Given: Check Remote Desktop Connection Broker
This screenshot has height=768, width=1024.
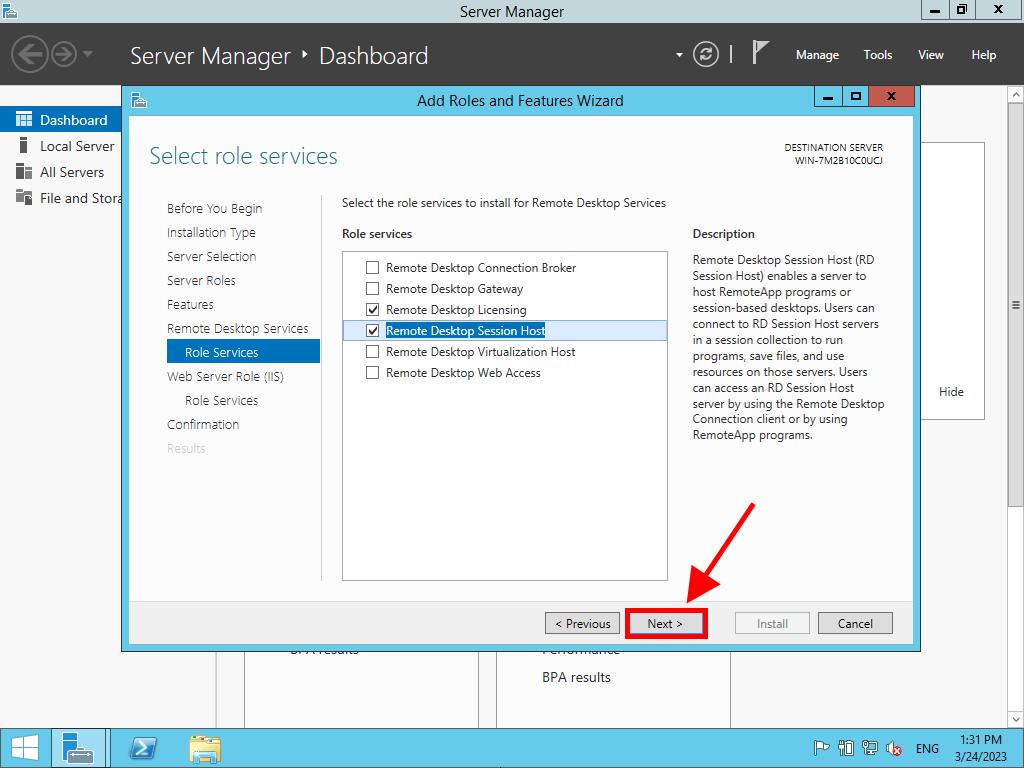Looking at the screenshot, I should [372, 268].
